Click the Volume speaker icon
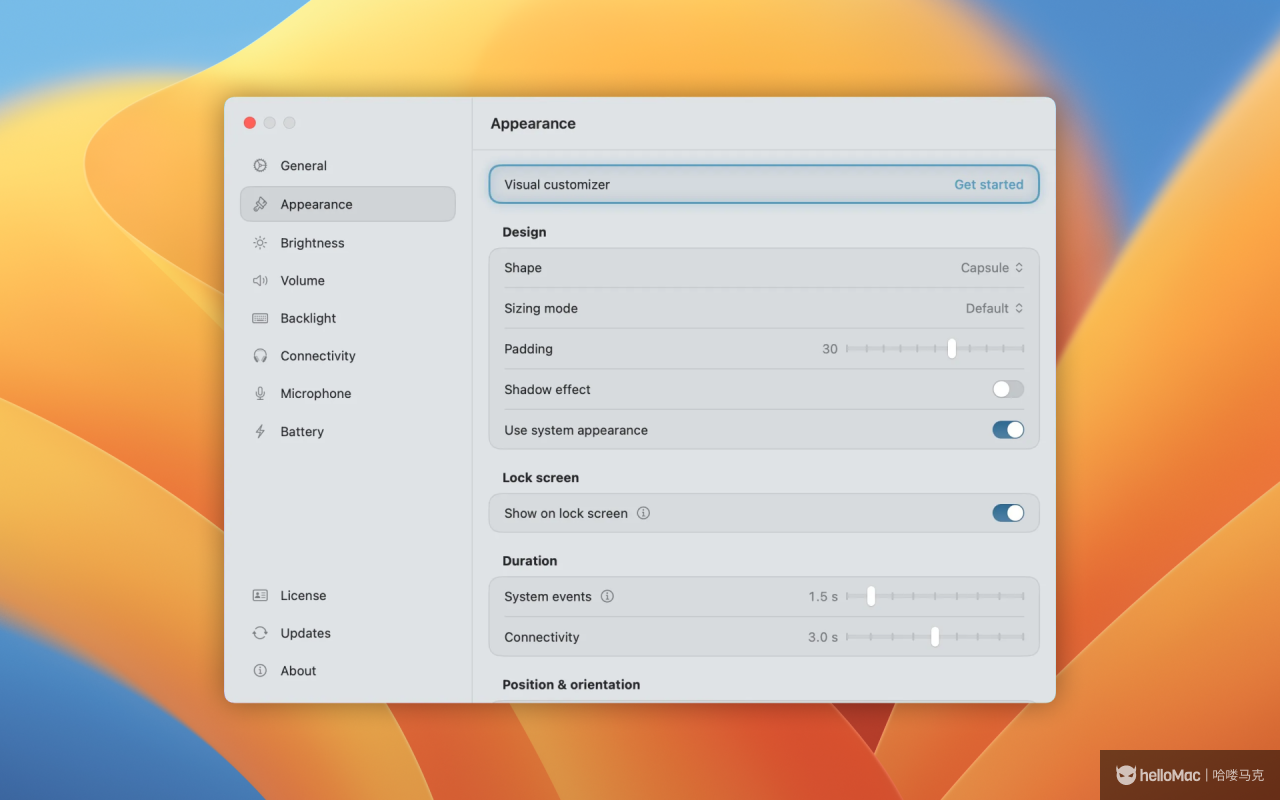The image size is (1280, 800). pos(260,281)
